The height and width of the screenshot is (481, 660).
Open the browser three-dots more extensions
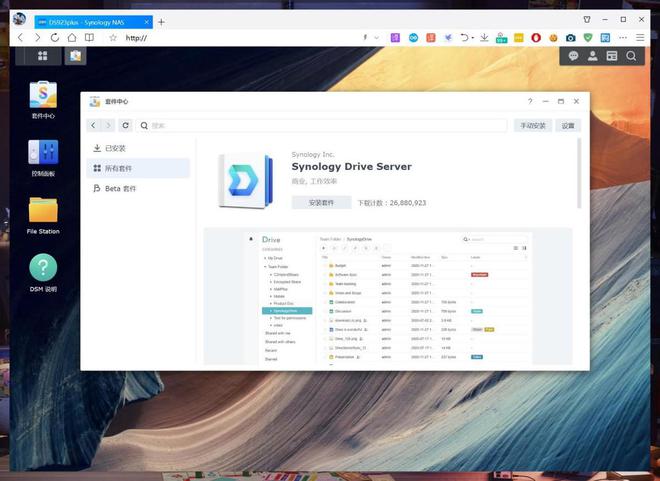tap(623, 38)
